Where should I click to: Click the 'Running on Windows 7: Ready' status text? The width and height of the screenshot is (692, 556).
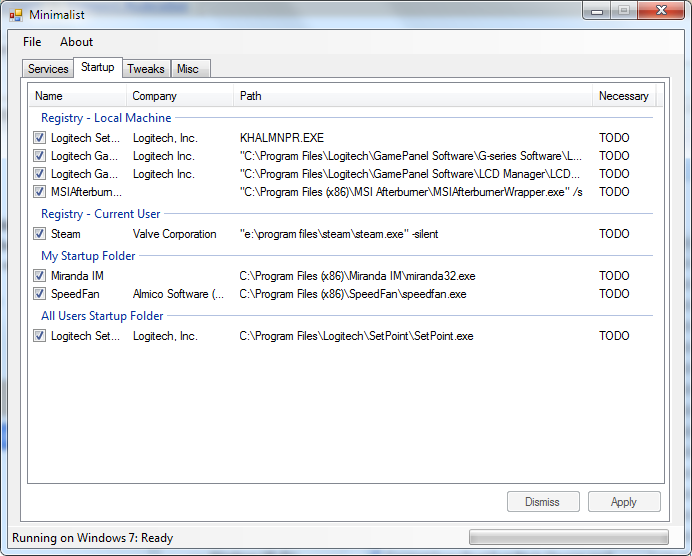coord(93,538)
